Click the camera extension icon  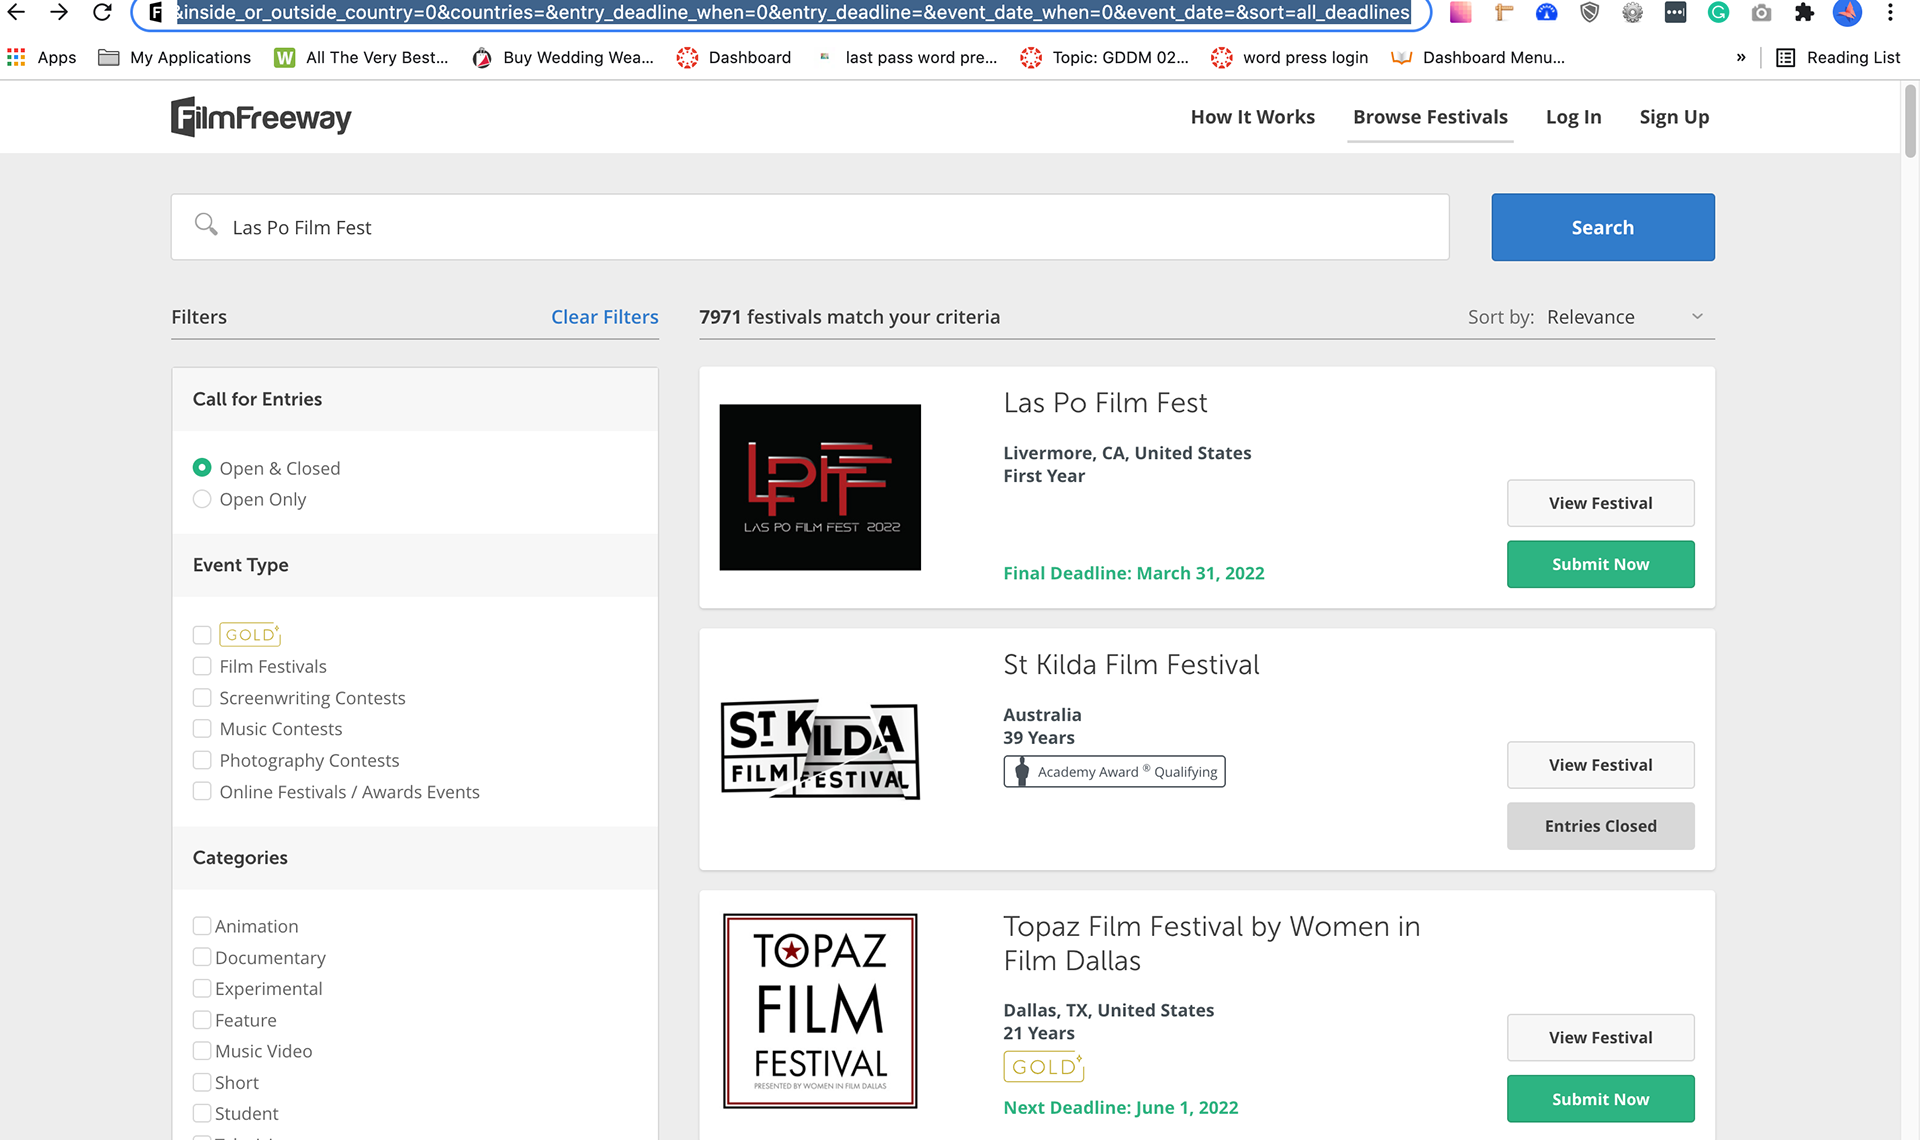point(1762,12)
